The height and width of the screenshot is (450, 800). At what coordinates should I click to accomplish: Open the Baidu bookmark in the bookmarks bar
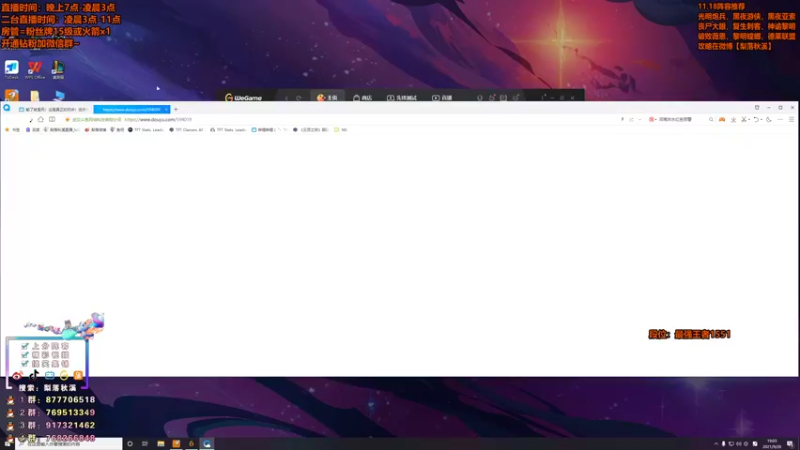point(33,130)
